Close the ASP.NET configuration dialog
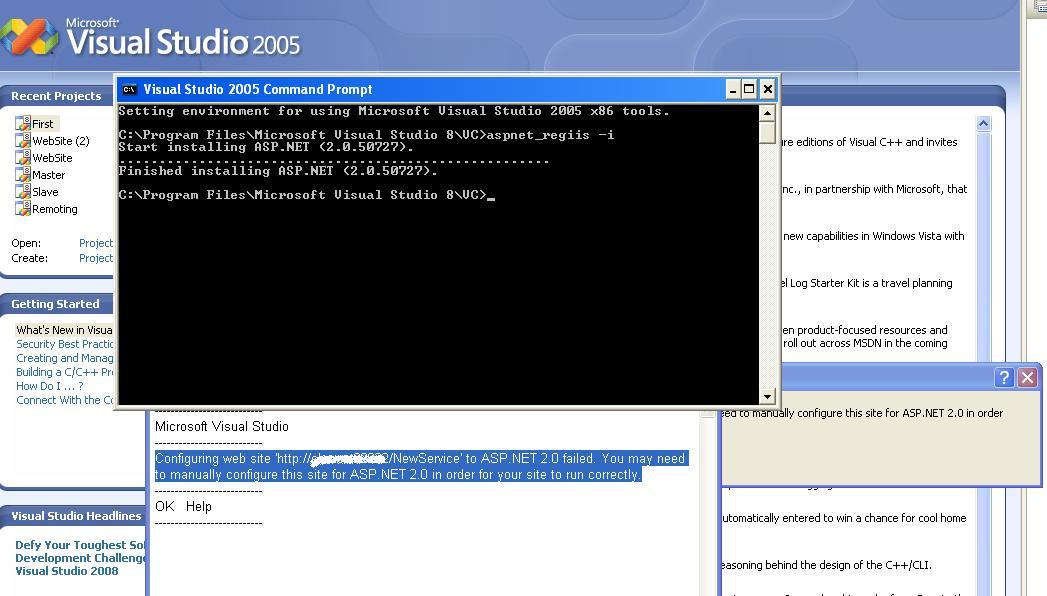 (1028, 378)
